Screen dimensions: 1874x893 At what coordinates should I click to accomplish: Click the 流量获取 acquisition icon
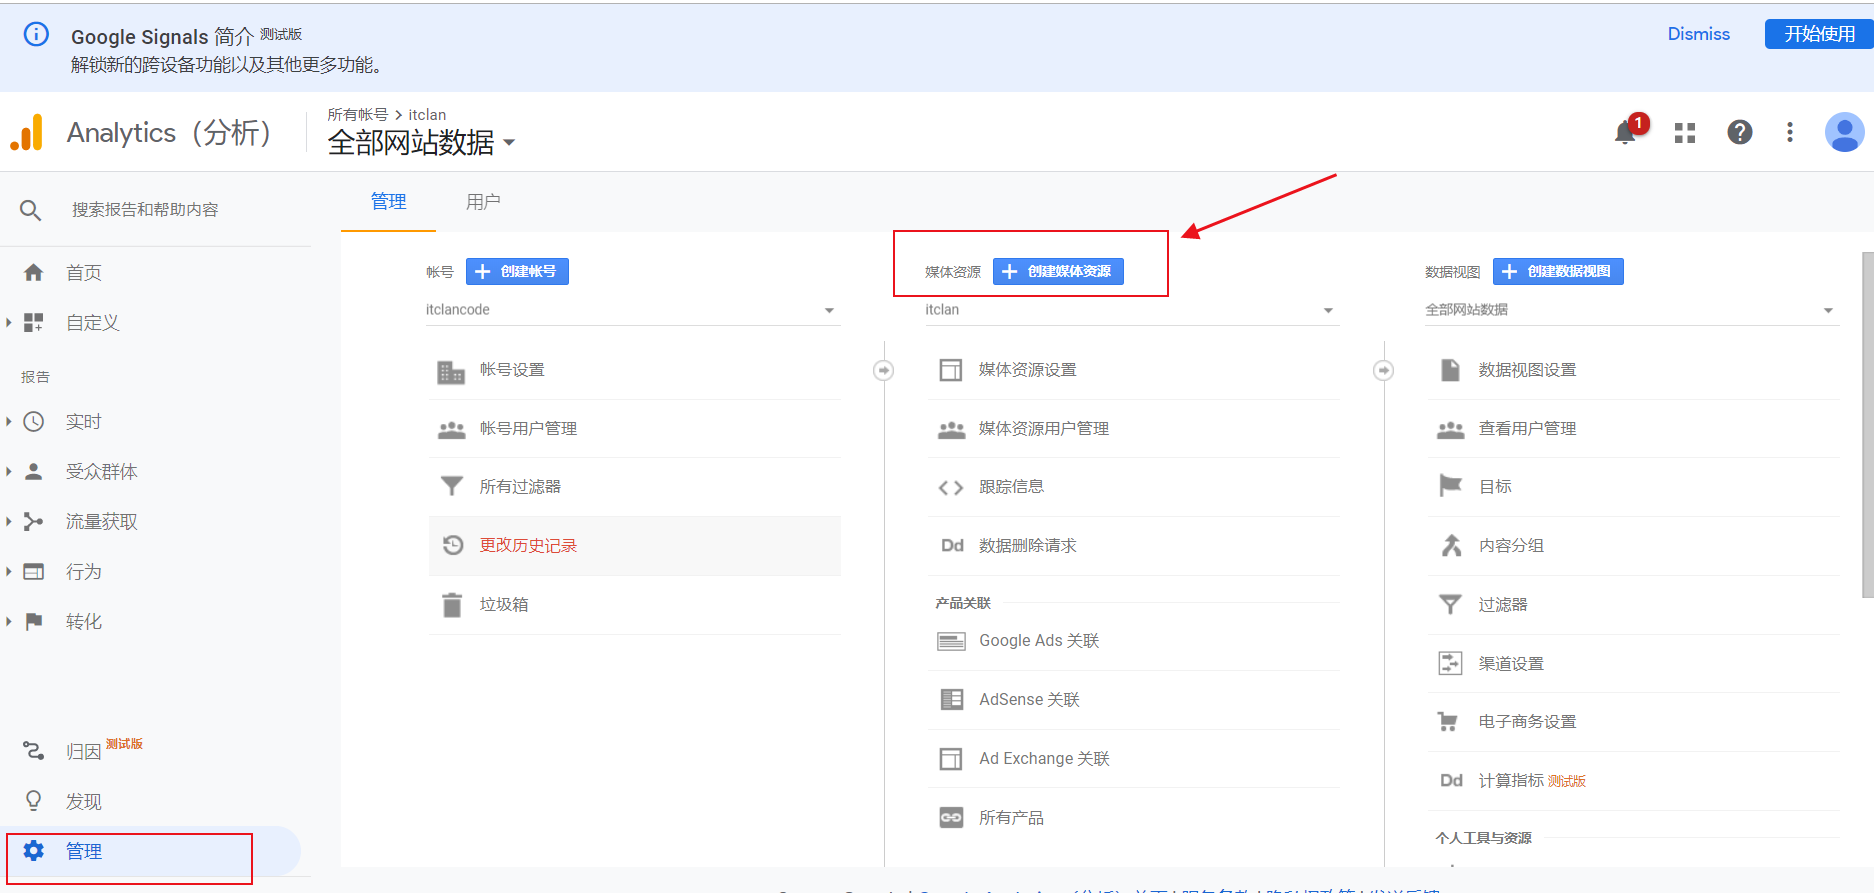point(34,522)
